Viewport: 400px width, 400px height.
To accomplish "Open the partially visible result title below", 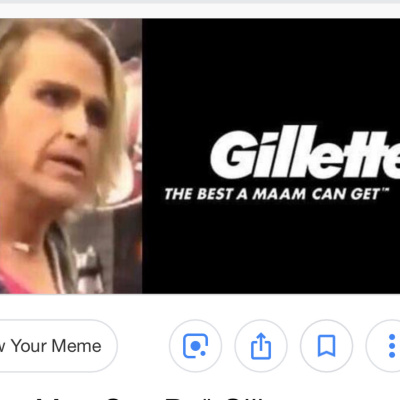I will pyautogui.click(x=150, y=397).
